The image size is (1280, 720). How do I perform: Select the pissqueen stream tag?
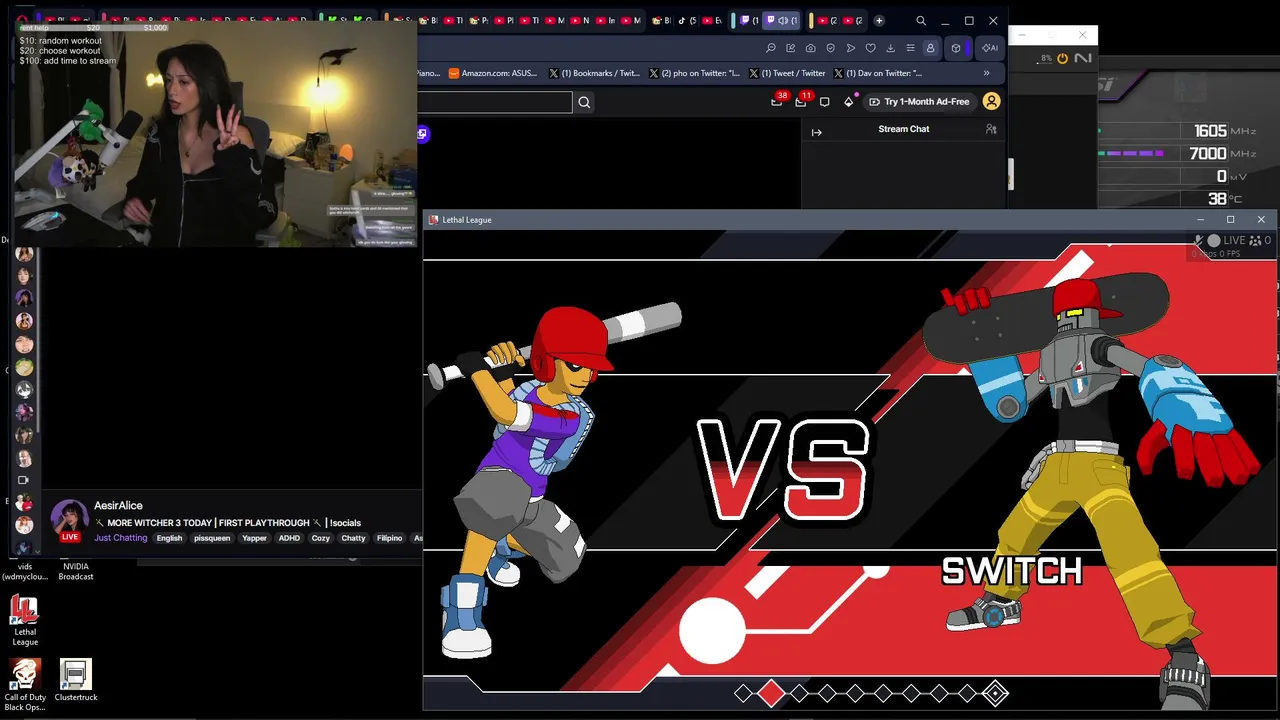212,538
